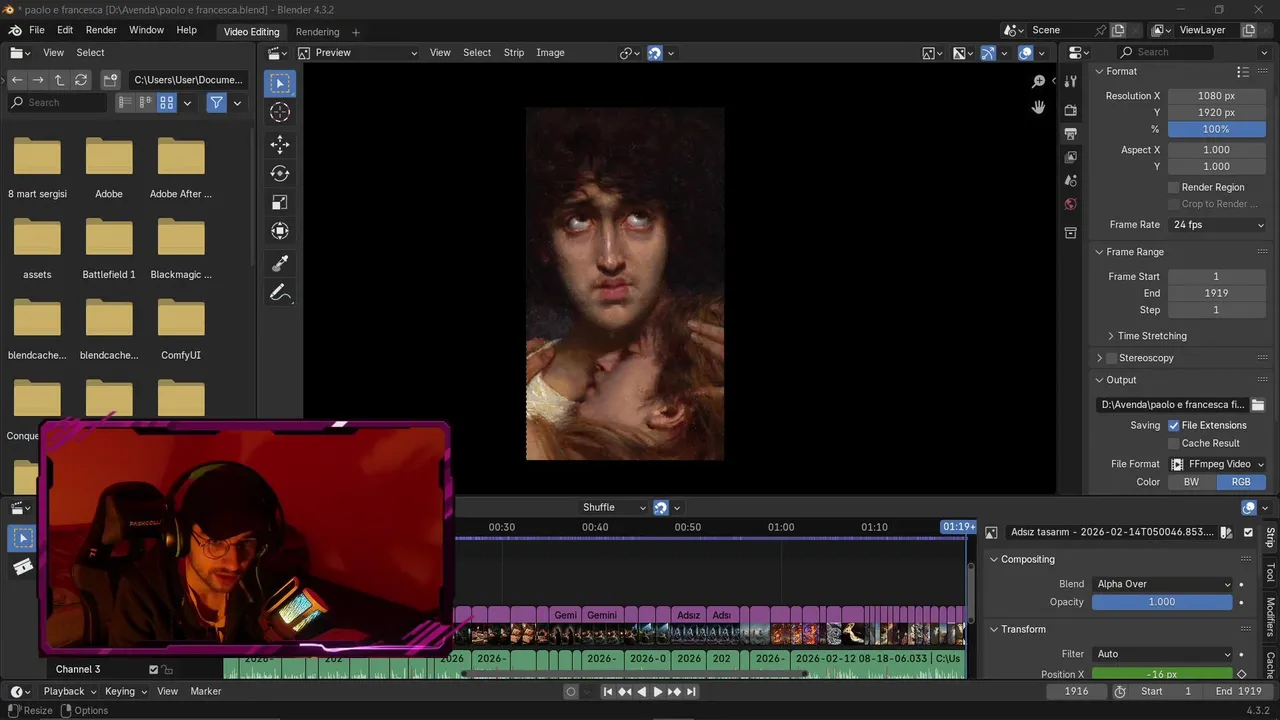Select RGB color mode
This screenshot has height=720, width=1280.
pyautogui.click(x=1241, y=482)
